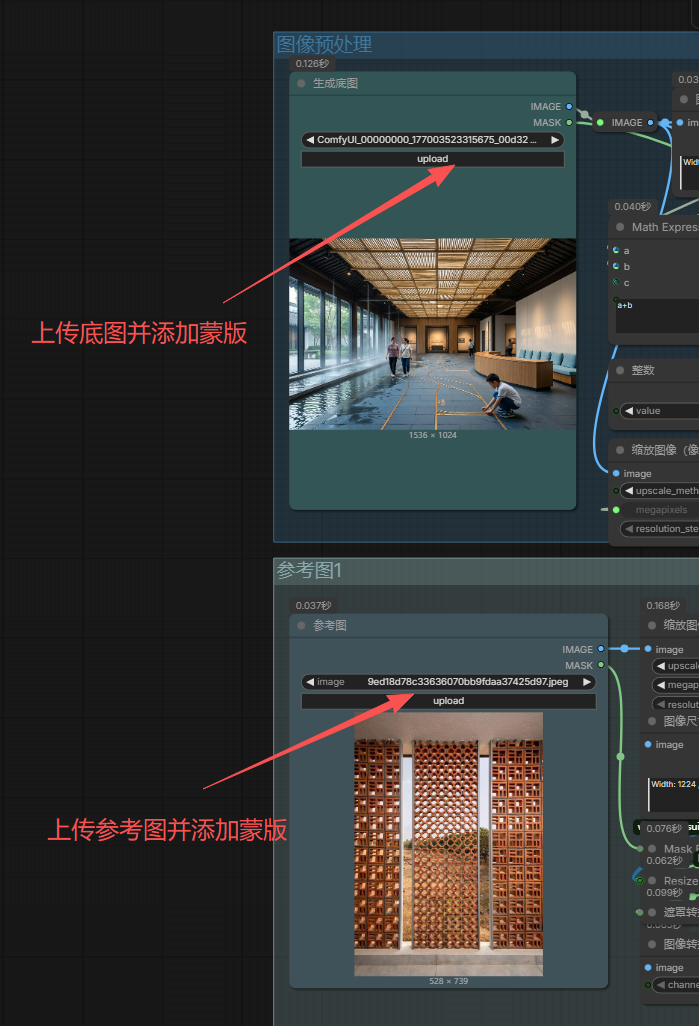Open resolution field in 参考图1 缩放图 node

(x=675, y=705)
